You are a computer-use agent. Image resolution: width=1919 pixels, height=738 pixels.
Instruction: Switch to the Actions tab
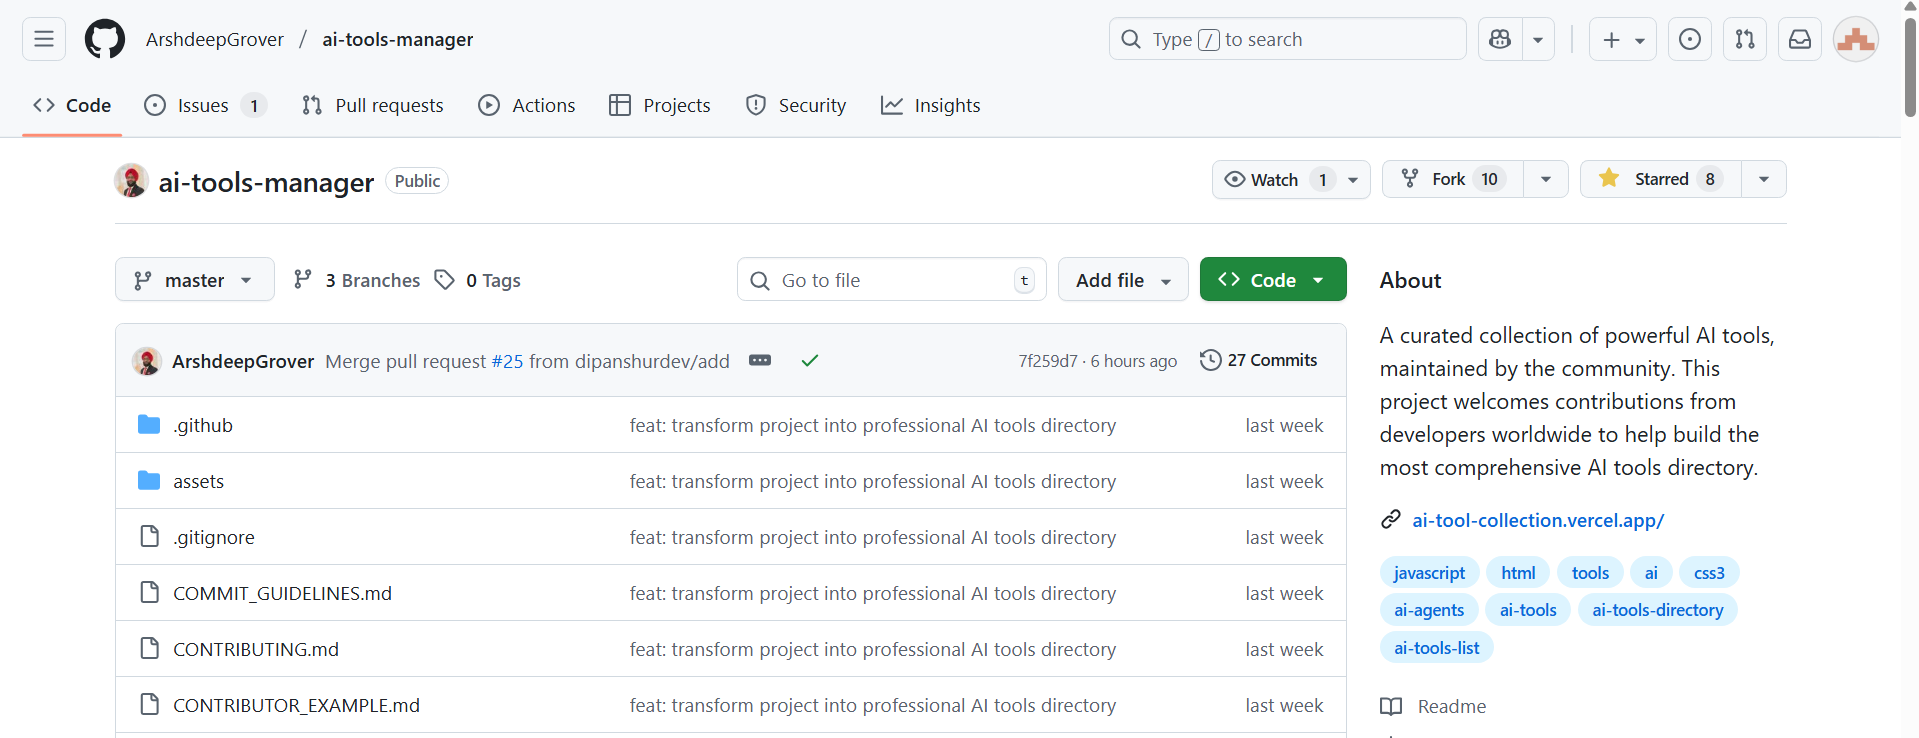click(x=527, y=105)
